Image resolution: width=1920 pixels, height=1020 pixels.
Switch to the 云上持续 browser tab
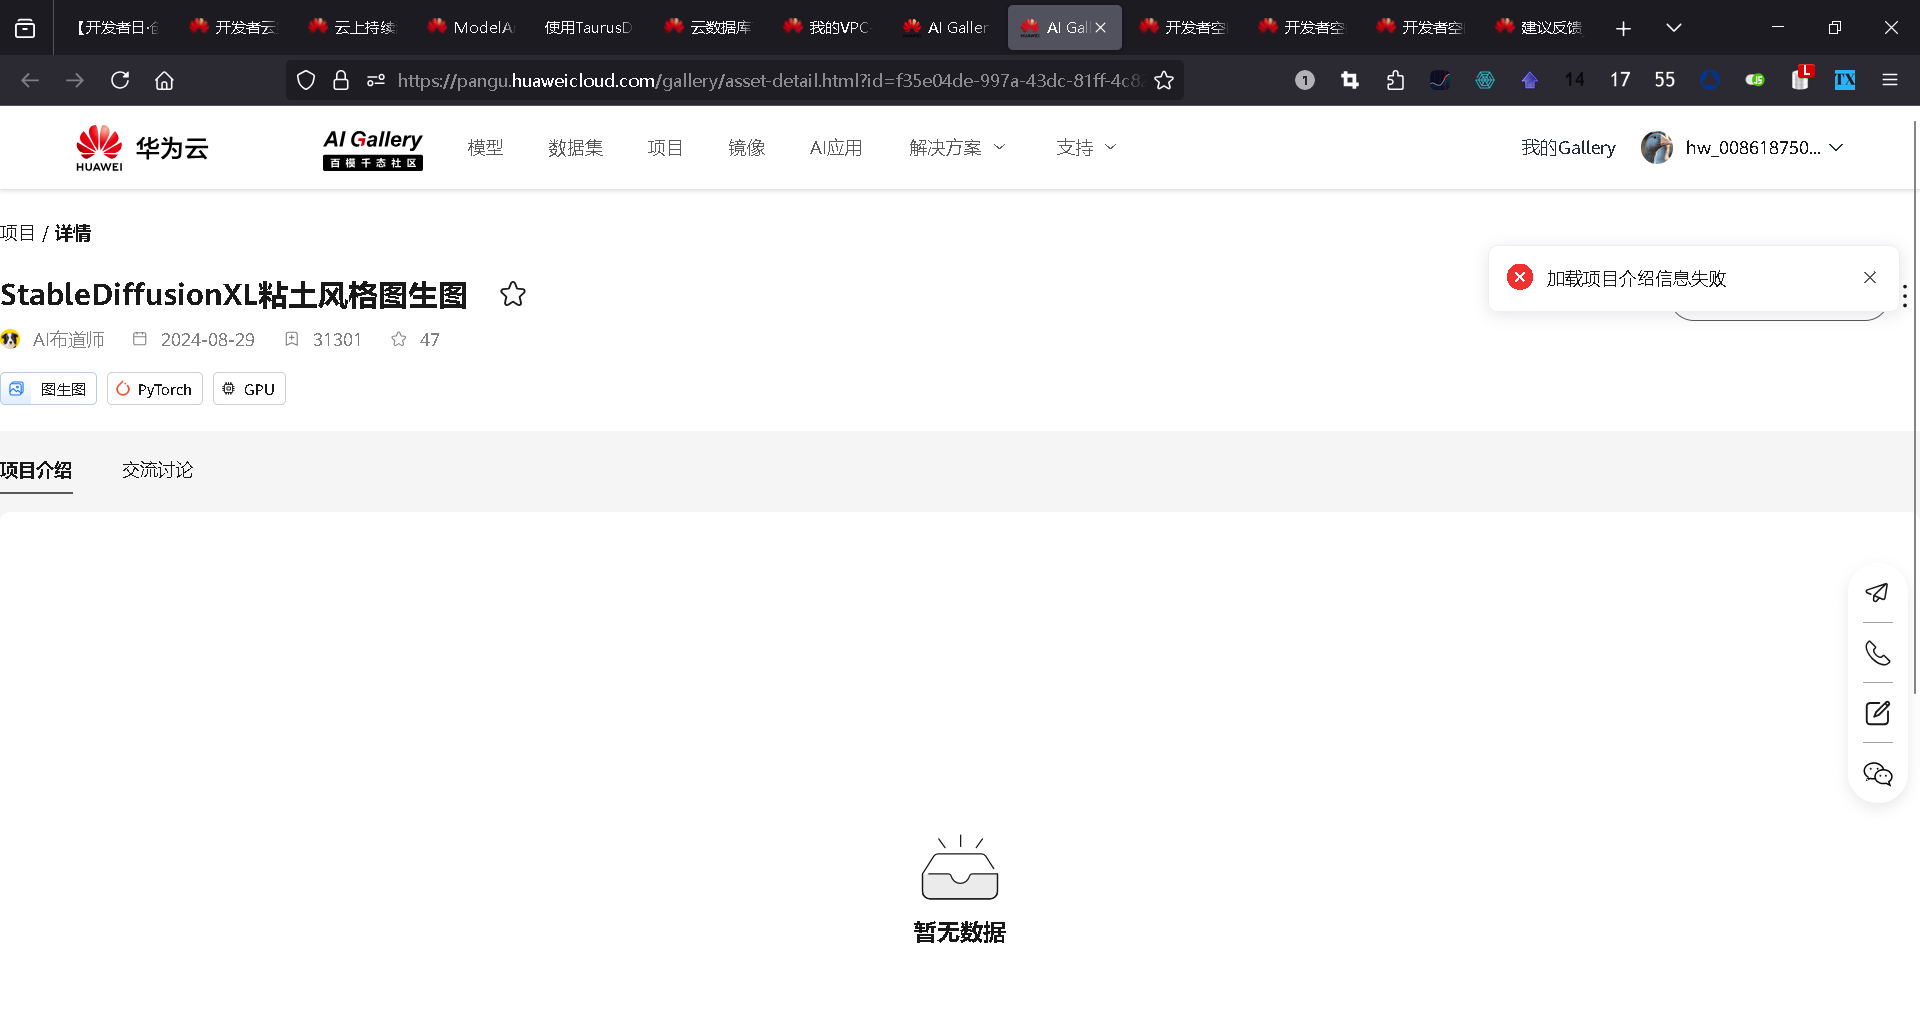click(352, 28)
